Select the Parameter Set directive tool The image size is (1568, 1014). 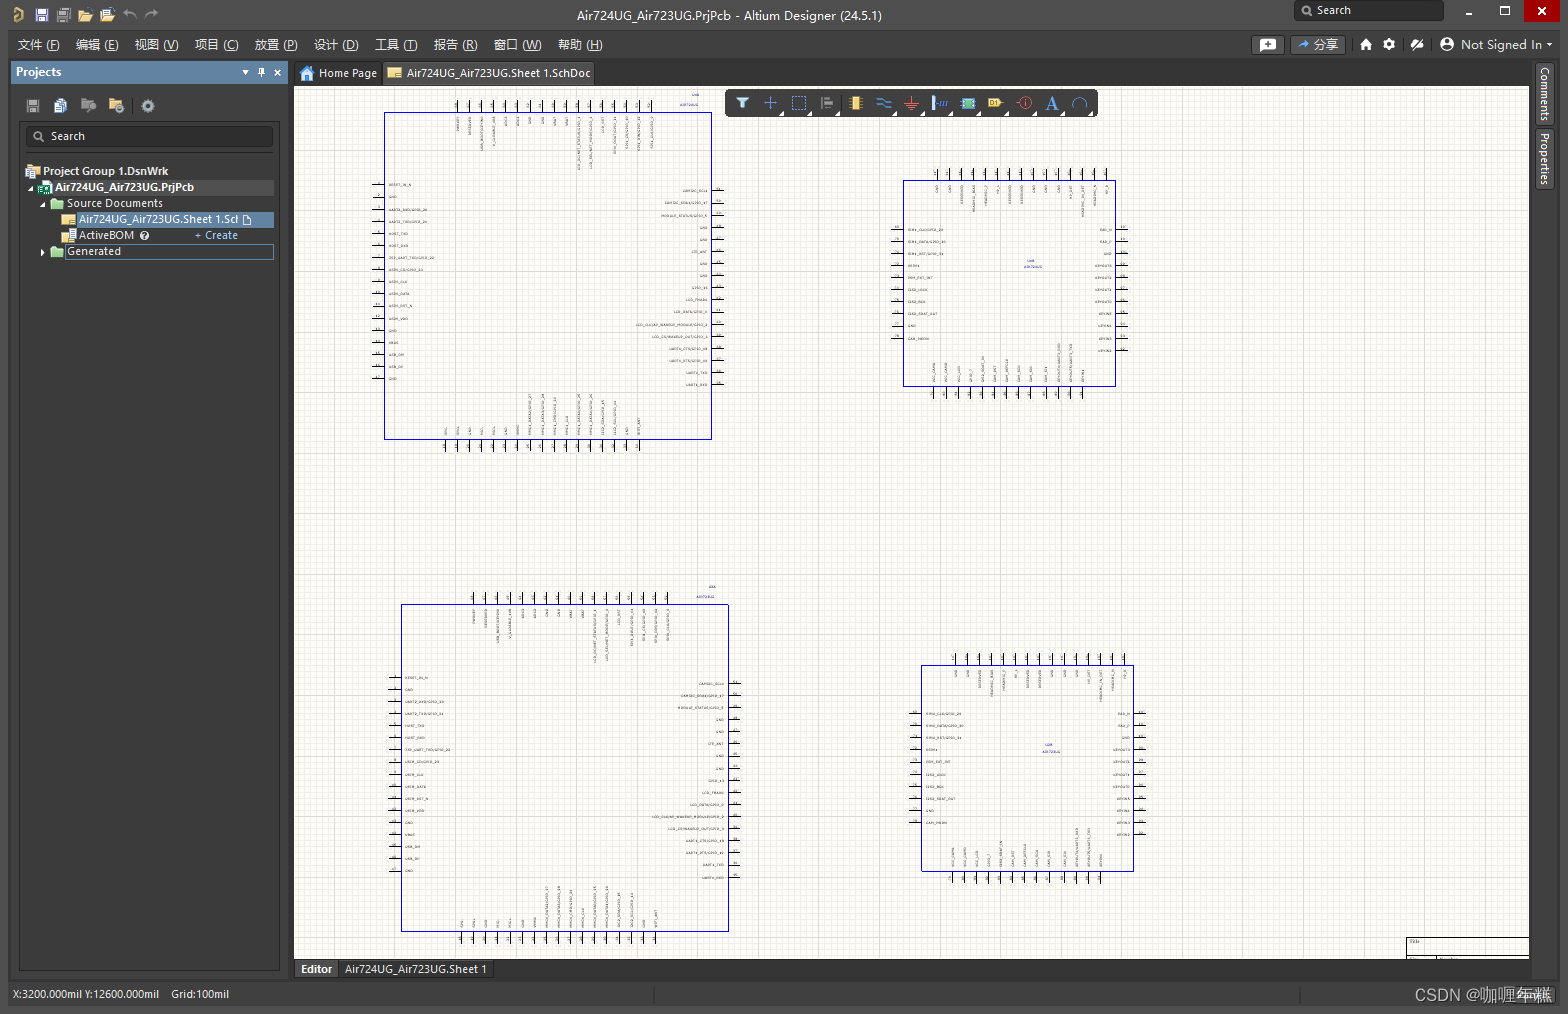1024,103
